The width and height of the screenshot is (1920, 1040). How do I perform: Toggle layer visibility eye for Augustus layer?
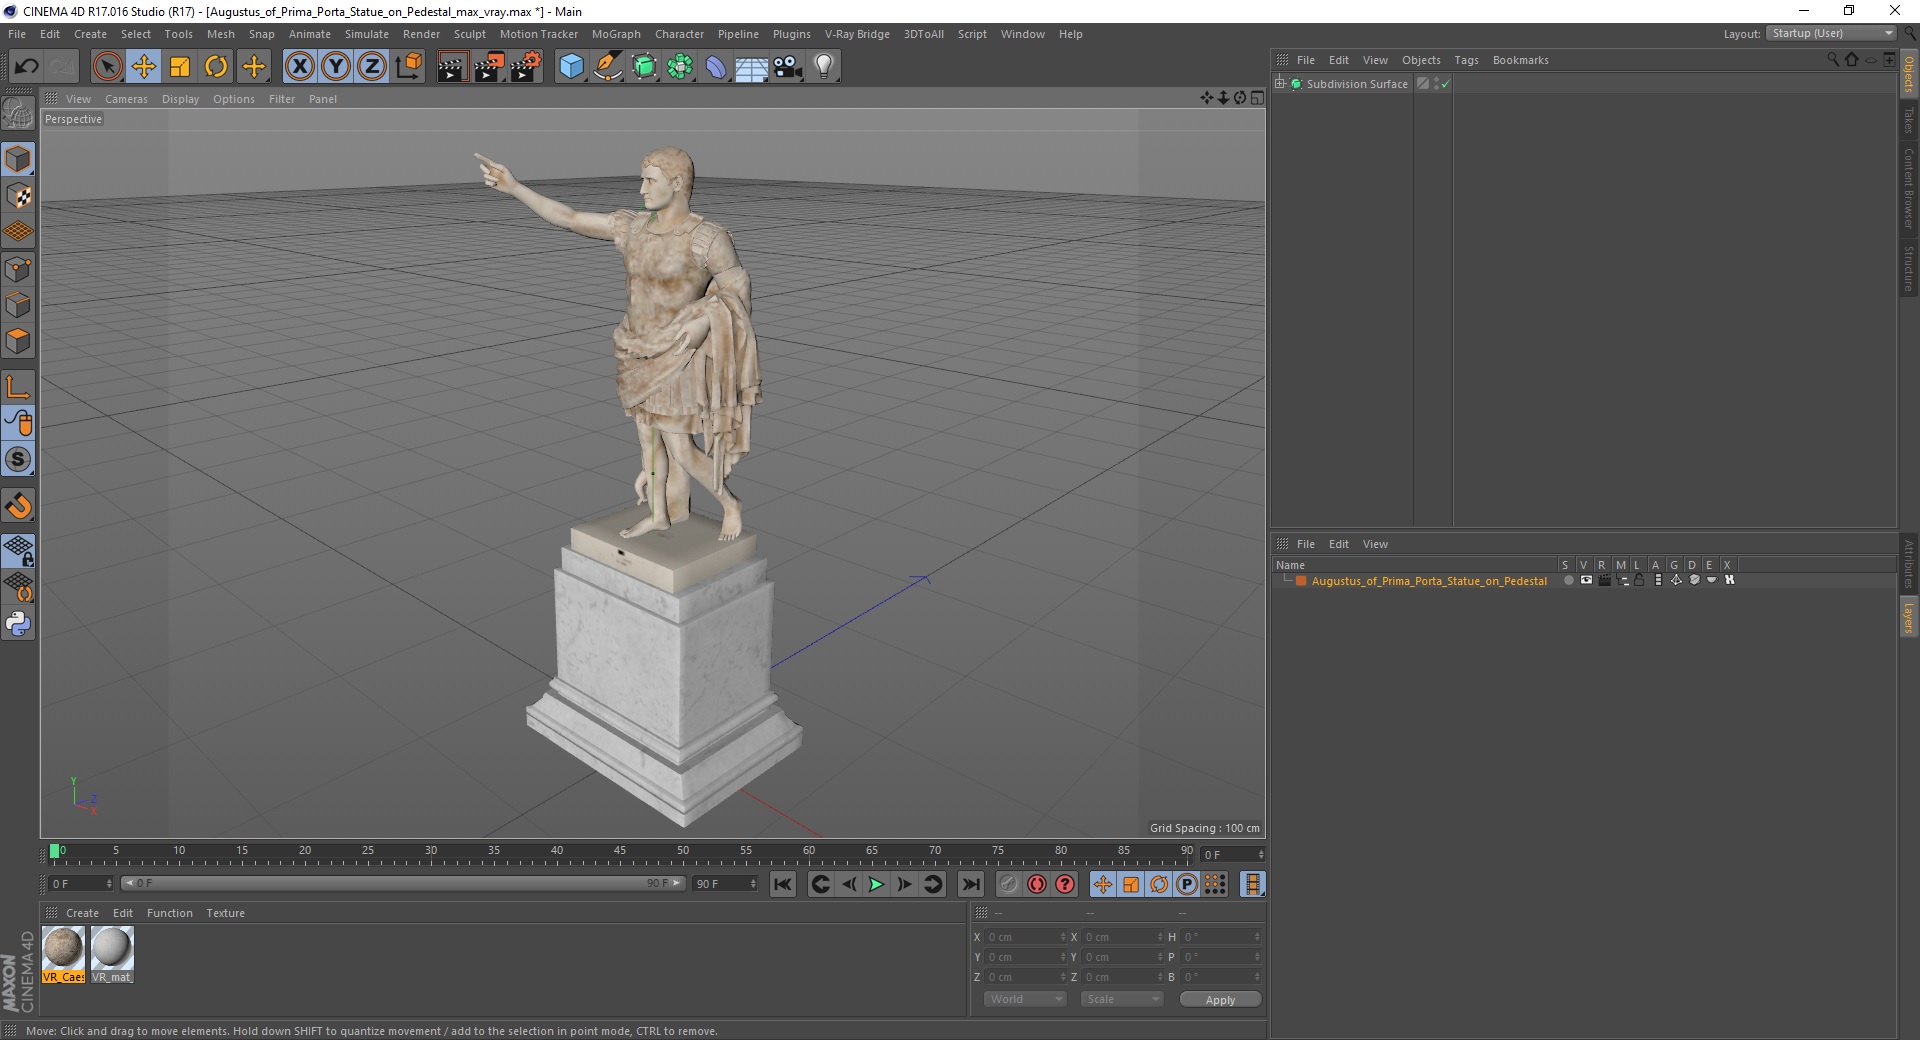(1586, 580)
